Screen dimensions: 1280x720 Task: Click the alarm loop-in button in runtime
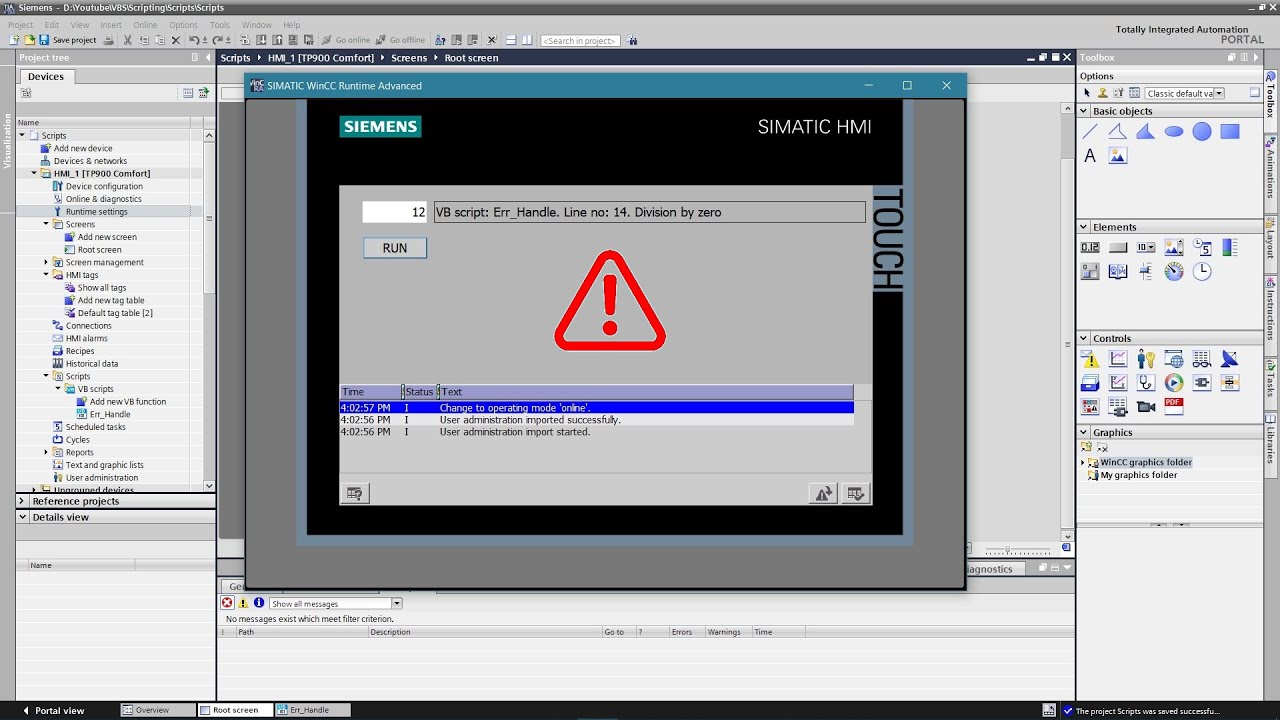pyautogui.click(x=823, y=493)
